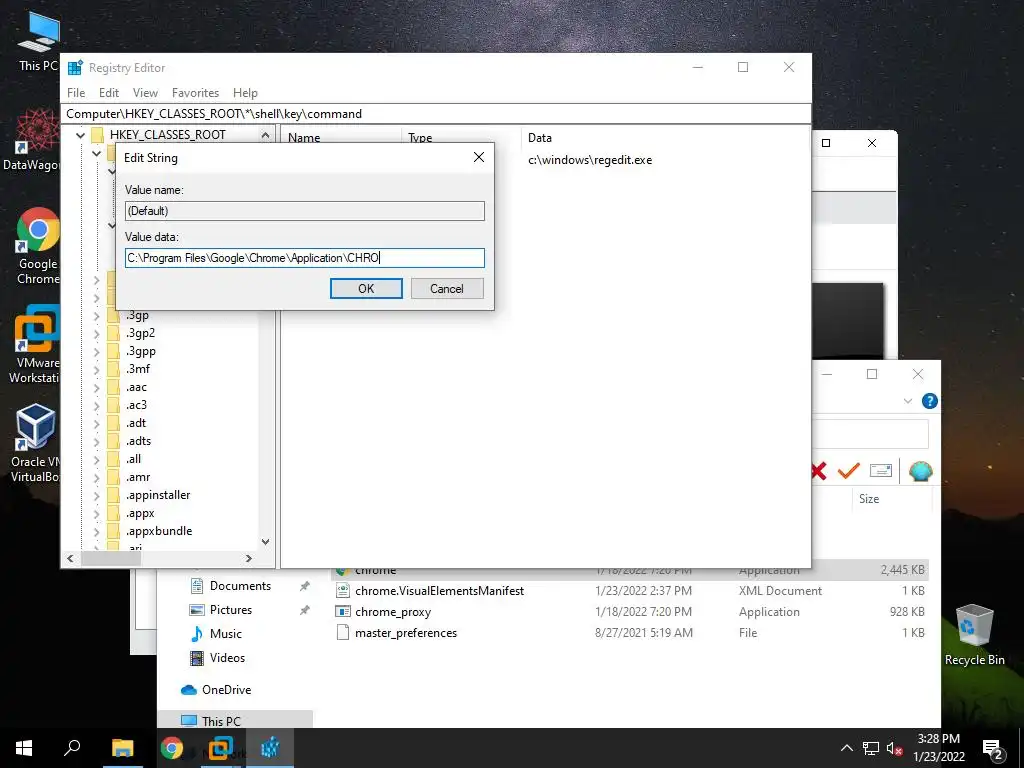
Task: Open the network status tray icon
Action: [x=871, y=748]
